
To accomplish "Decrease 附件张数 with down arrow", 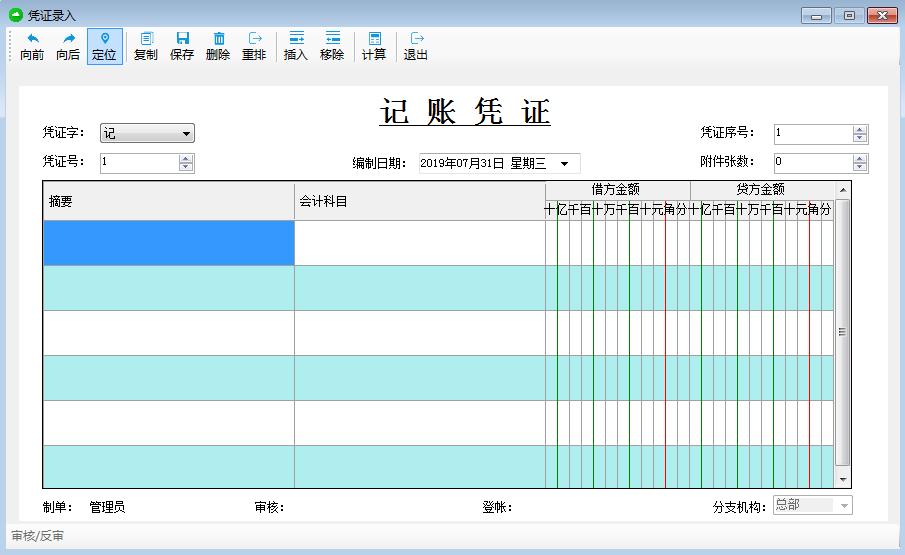I will [860, 167].
